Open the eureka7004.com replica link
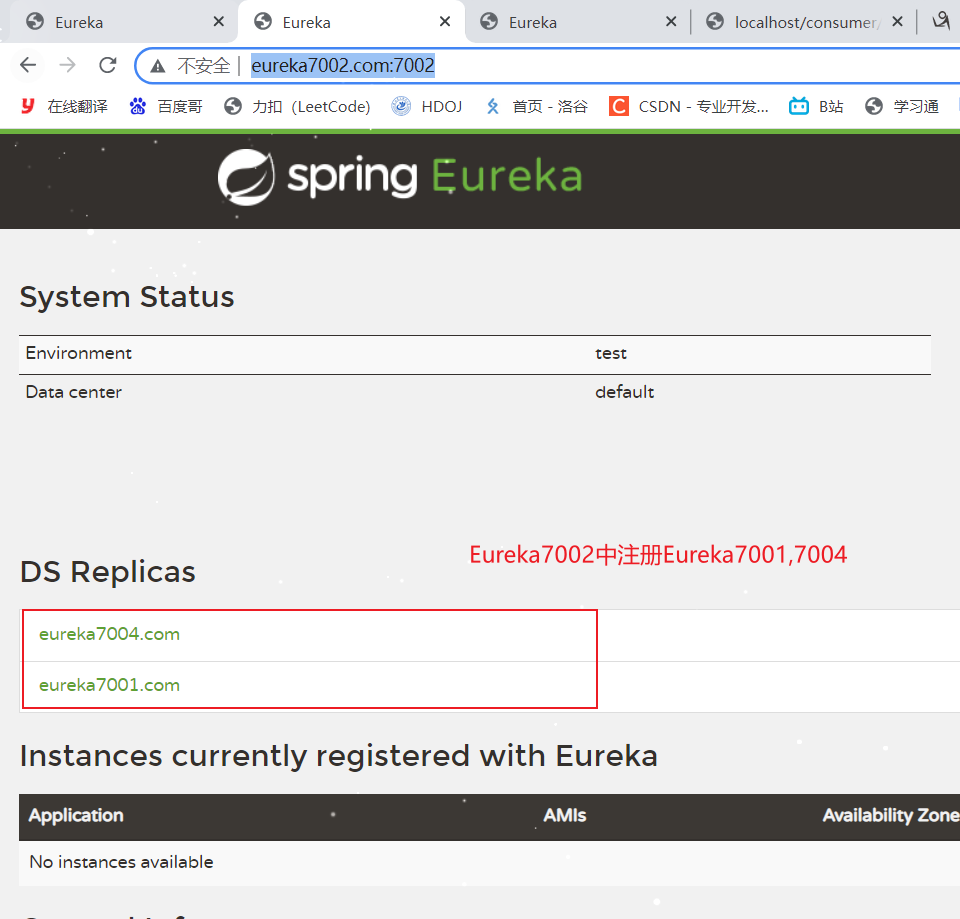Image resolution: width=960 pixels, height=919 pixels. coord(108,633)
